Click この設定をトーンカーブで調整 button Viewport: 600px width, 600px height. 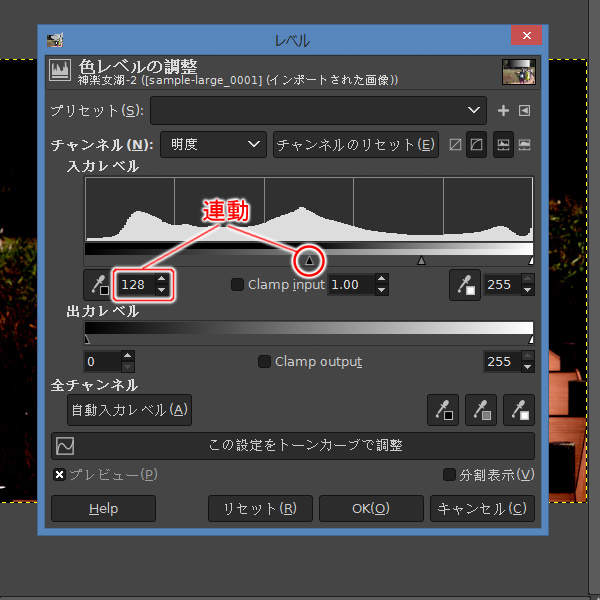coord(293,445)
